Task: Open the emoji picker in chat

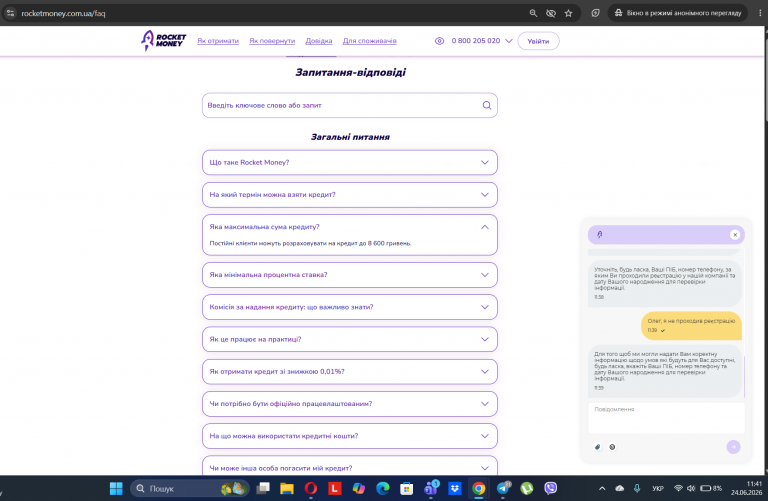Action: pos(612,447)
